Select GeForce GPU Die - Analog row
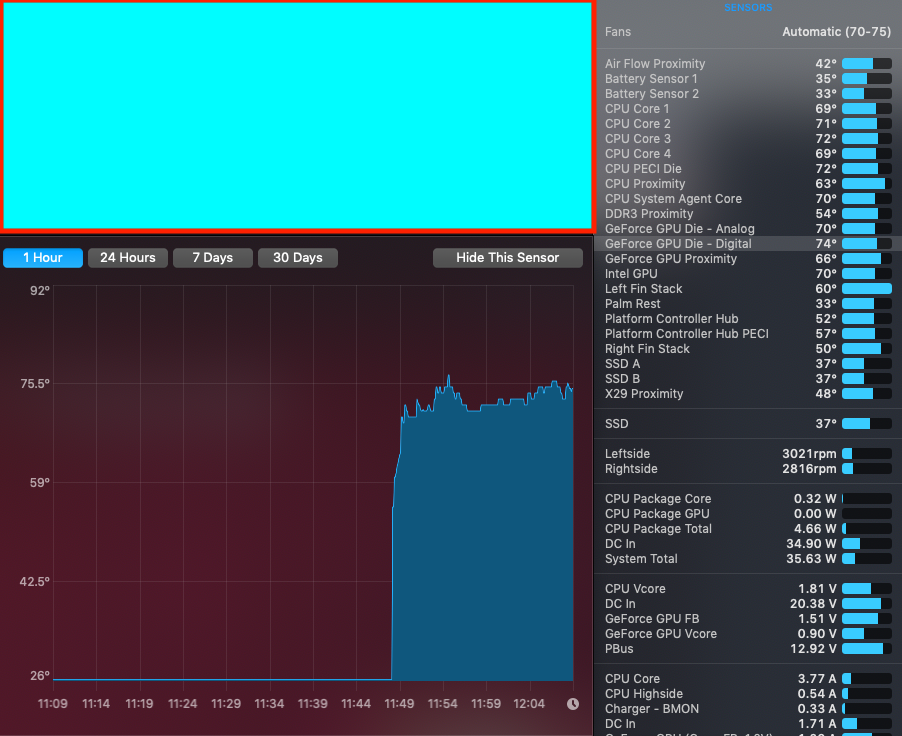This screenshot has width=902, height=736. 748,228
